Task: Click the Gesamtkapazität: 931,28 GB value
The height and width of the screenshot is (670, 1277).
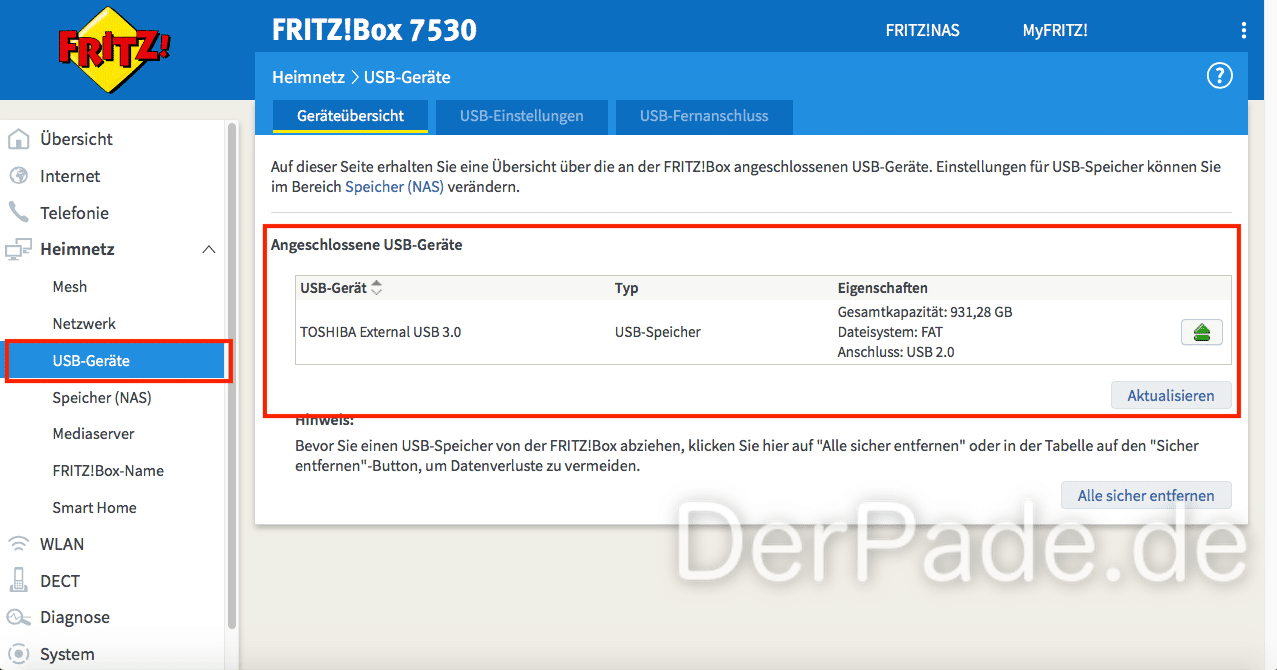Action: (x=925, y=312)
